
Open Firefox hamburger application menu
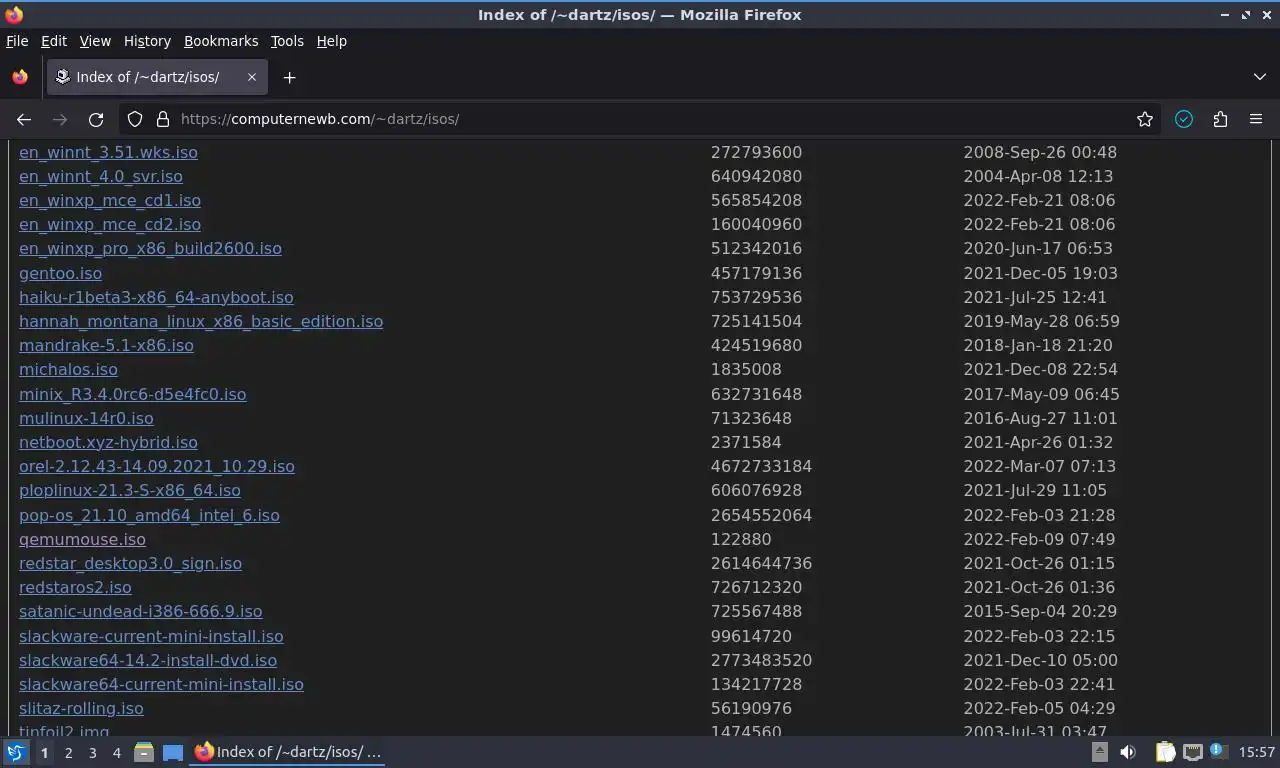(x=1256, y=119)
